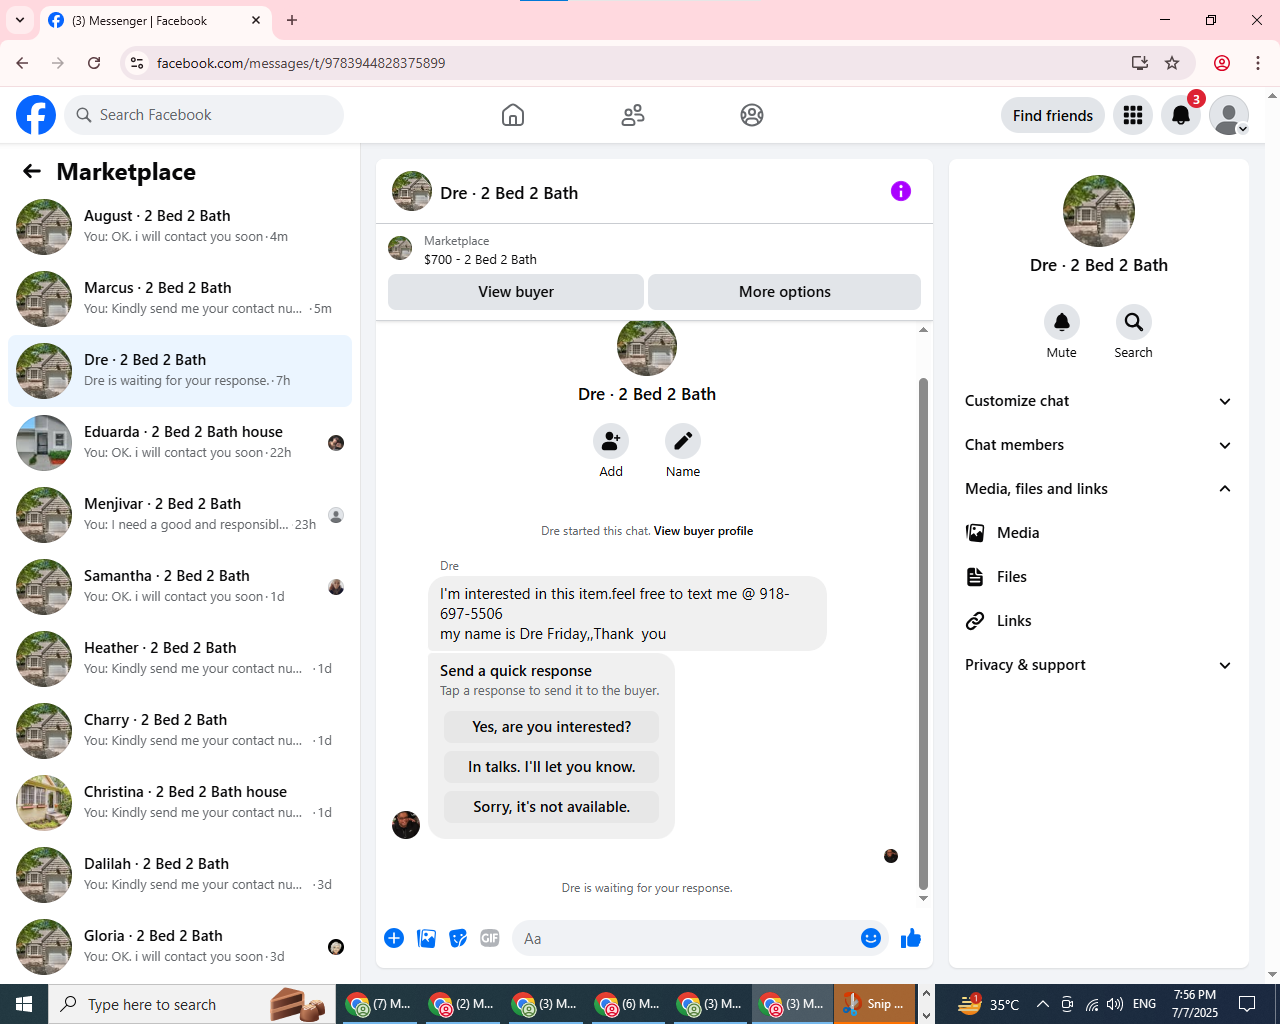Send a thumbs-up like
The height and width of the screenshot is (1024, 1280).
911,938
